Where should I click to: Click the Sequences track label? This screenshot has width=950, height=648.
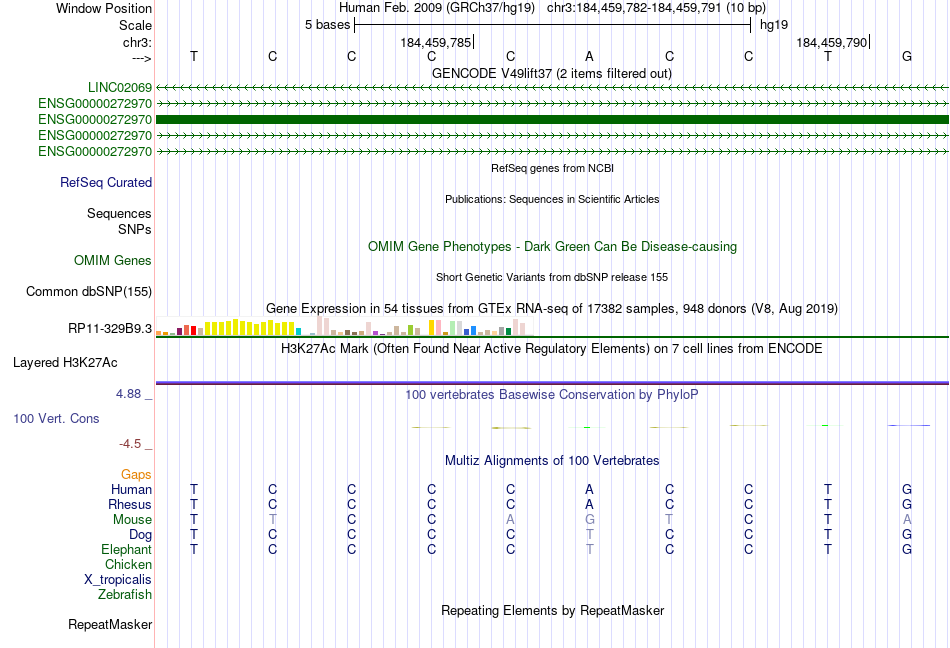click(119, 213)
